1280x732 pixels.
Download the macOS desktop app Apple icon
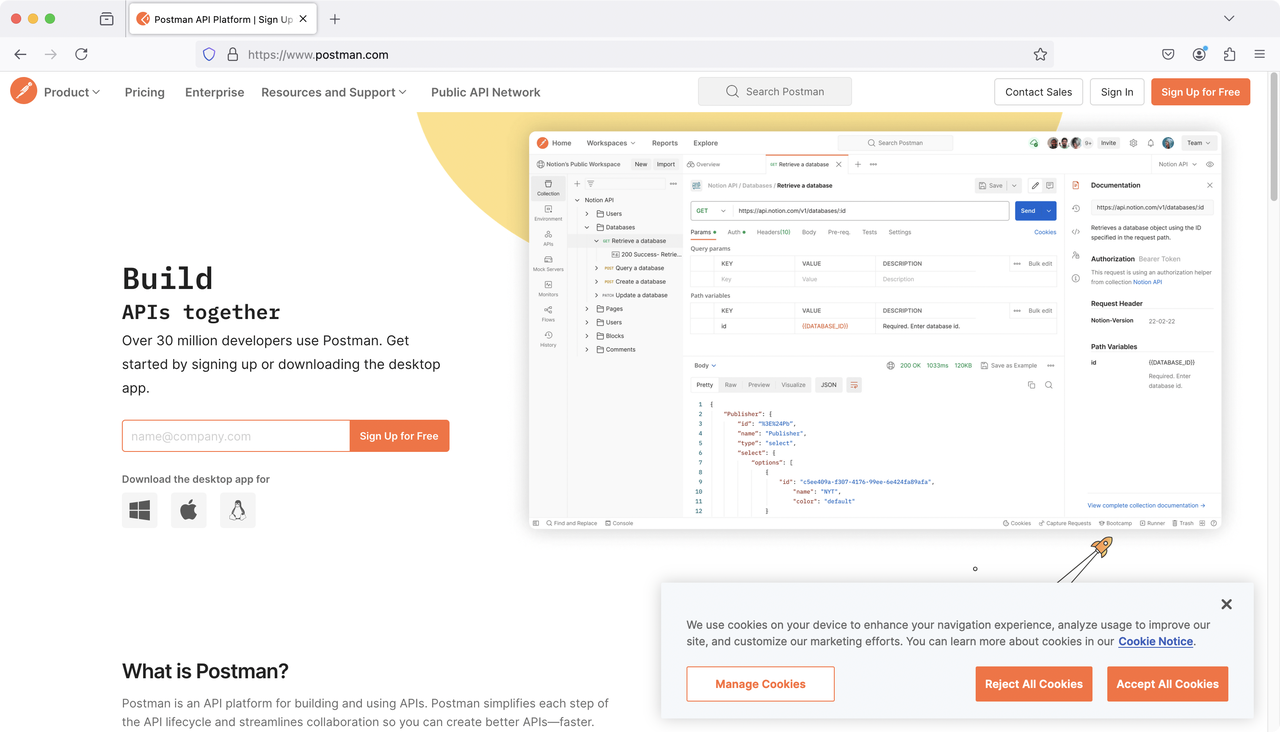pos(188,510)
